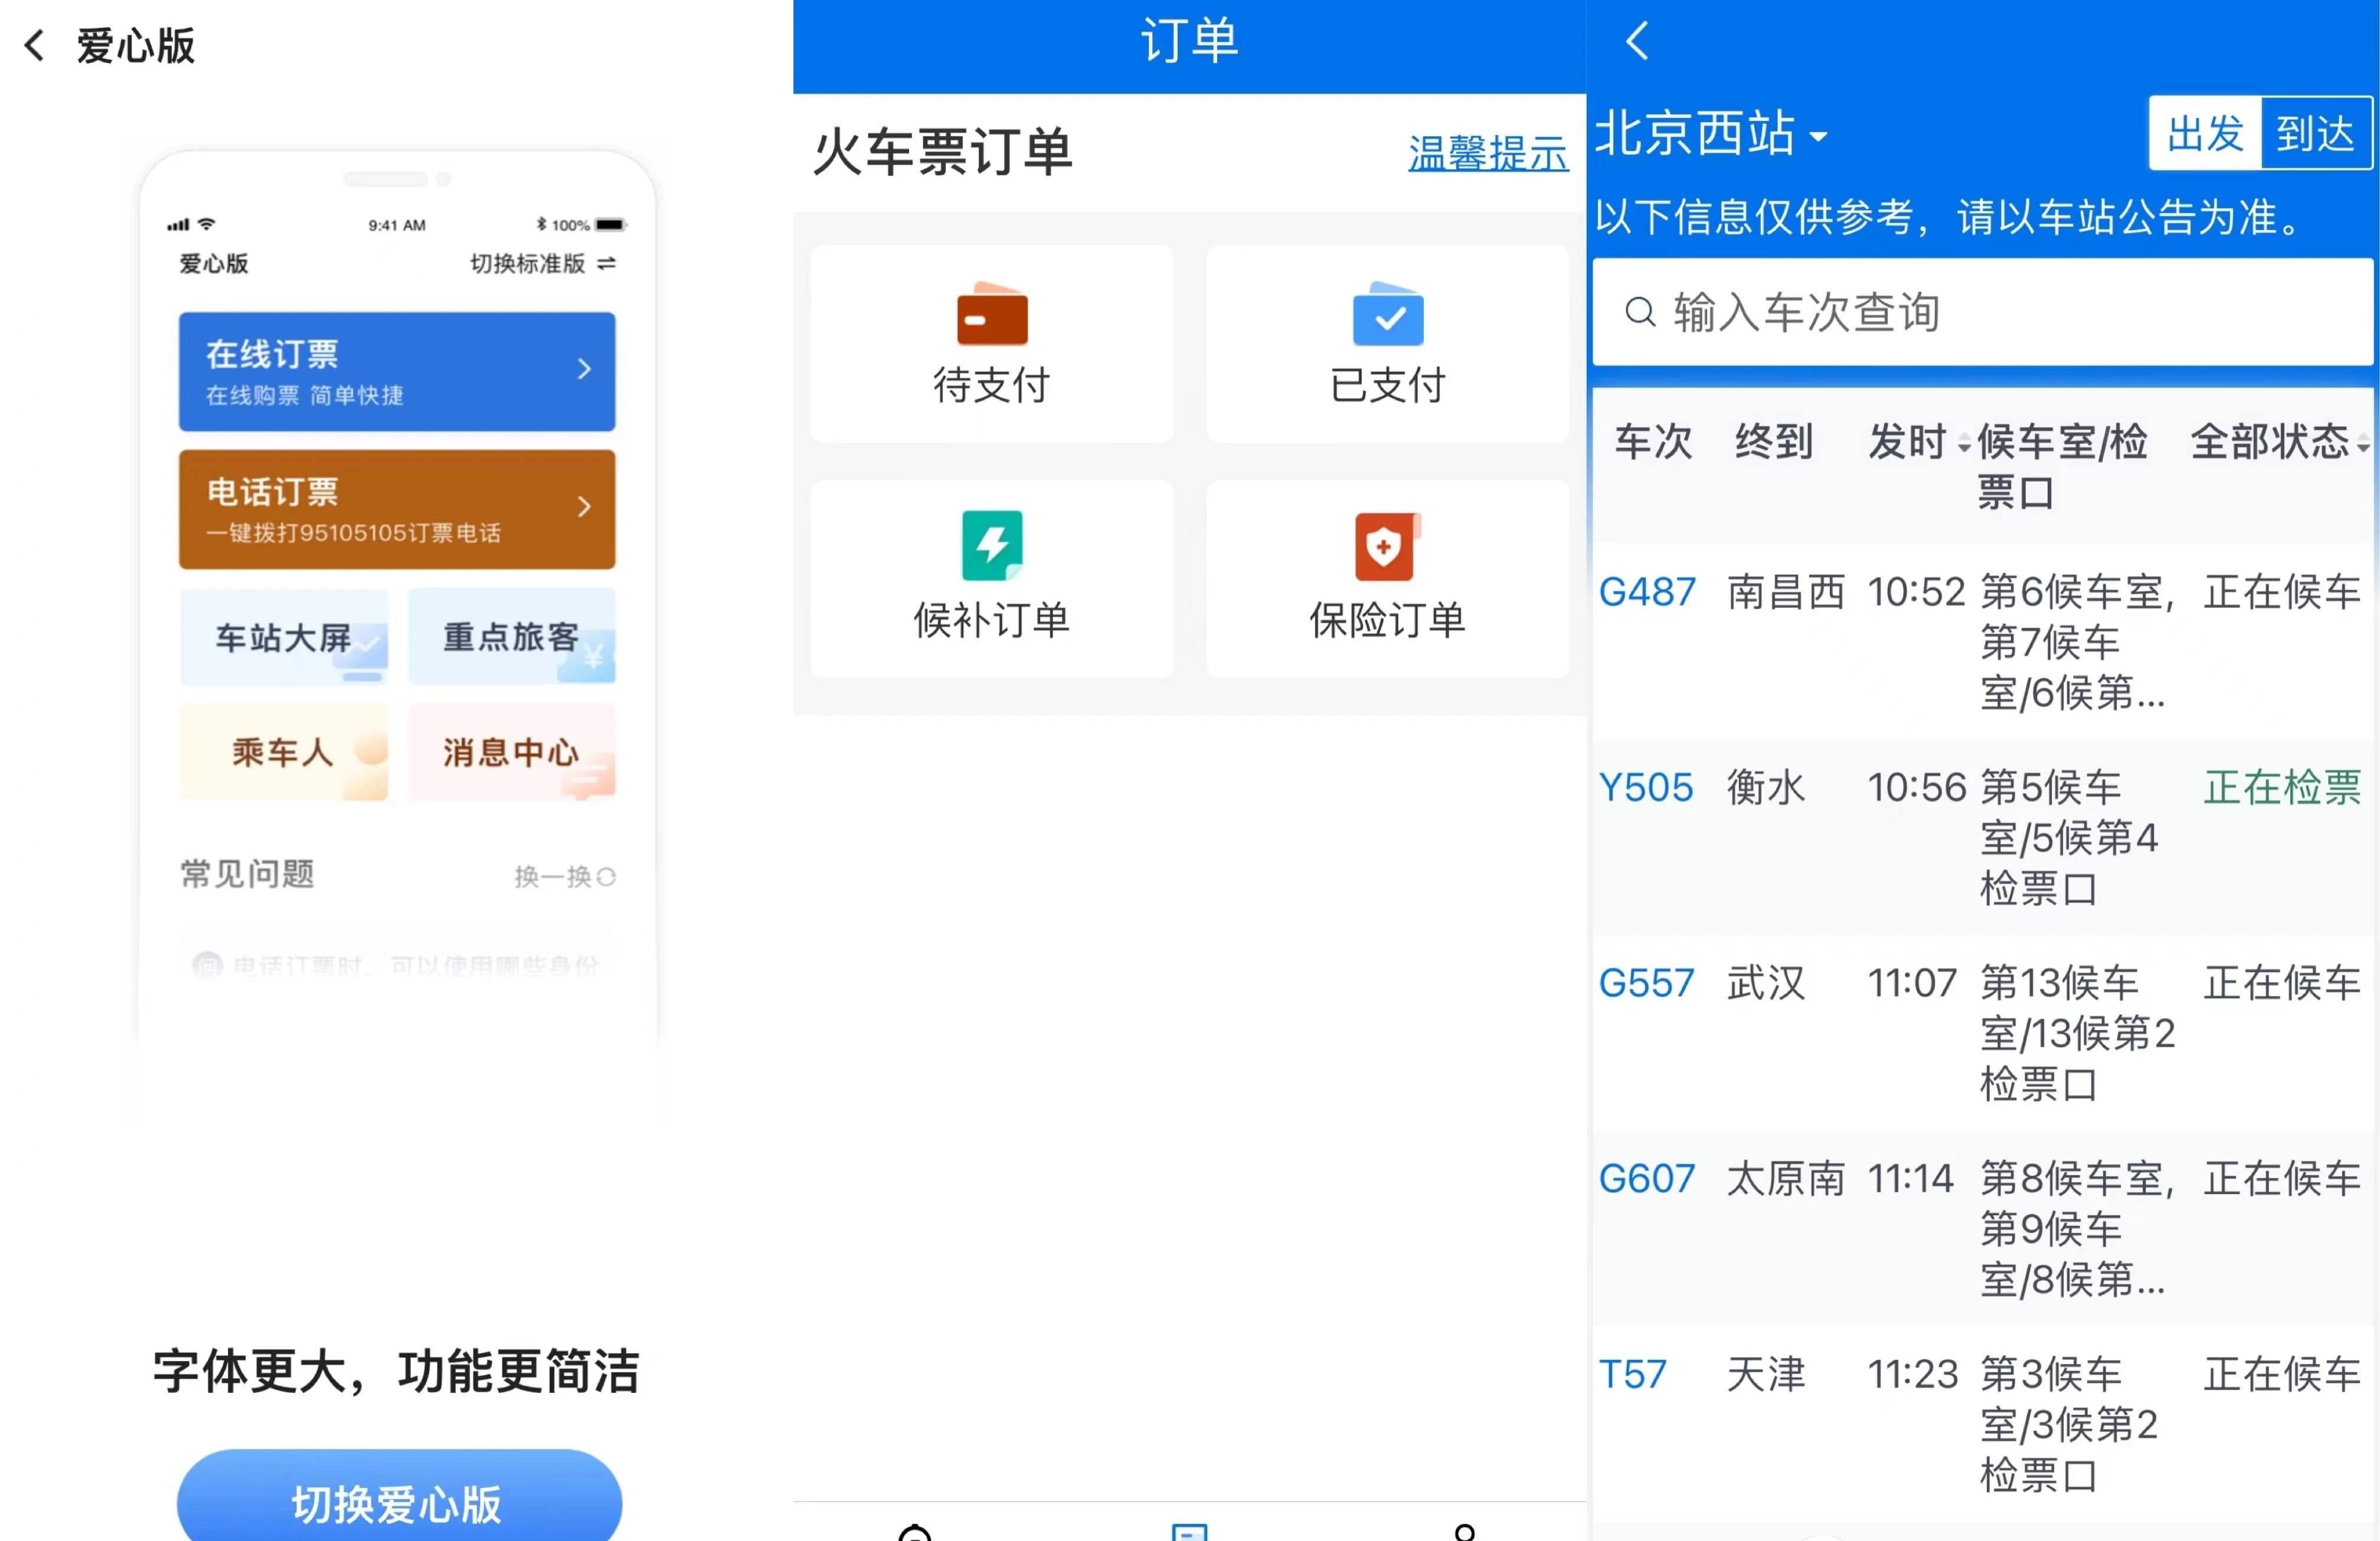The image size is (2380, 1541).
Task: Select the 出发 toggle
Action: [2205, 134]
